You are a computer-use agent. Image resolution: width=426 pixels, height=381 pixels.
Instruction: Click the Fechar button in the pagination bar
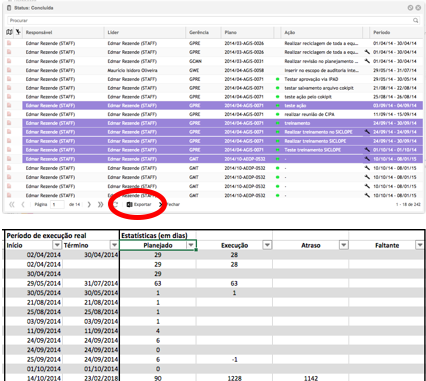[x=170, y=204]
